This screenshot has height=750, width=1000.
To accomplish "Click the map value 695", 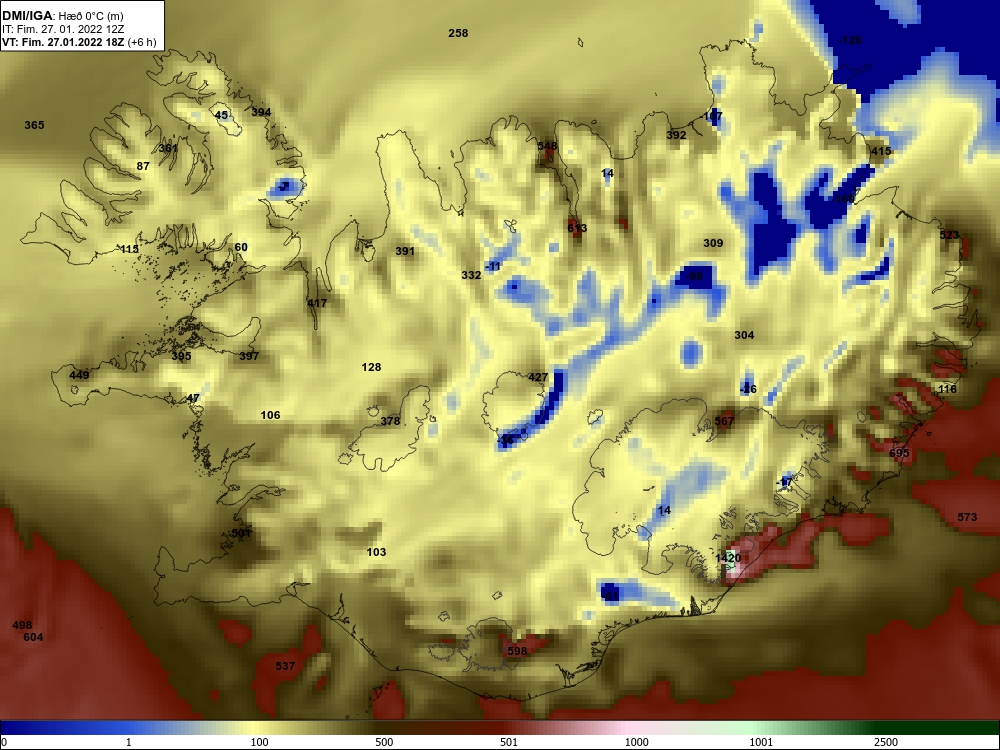I will coord(899,453).
